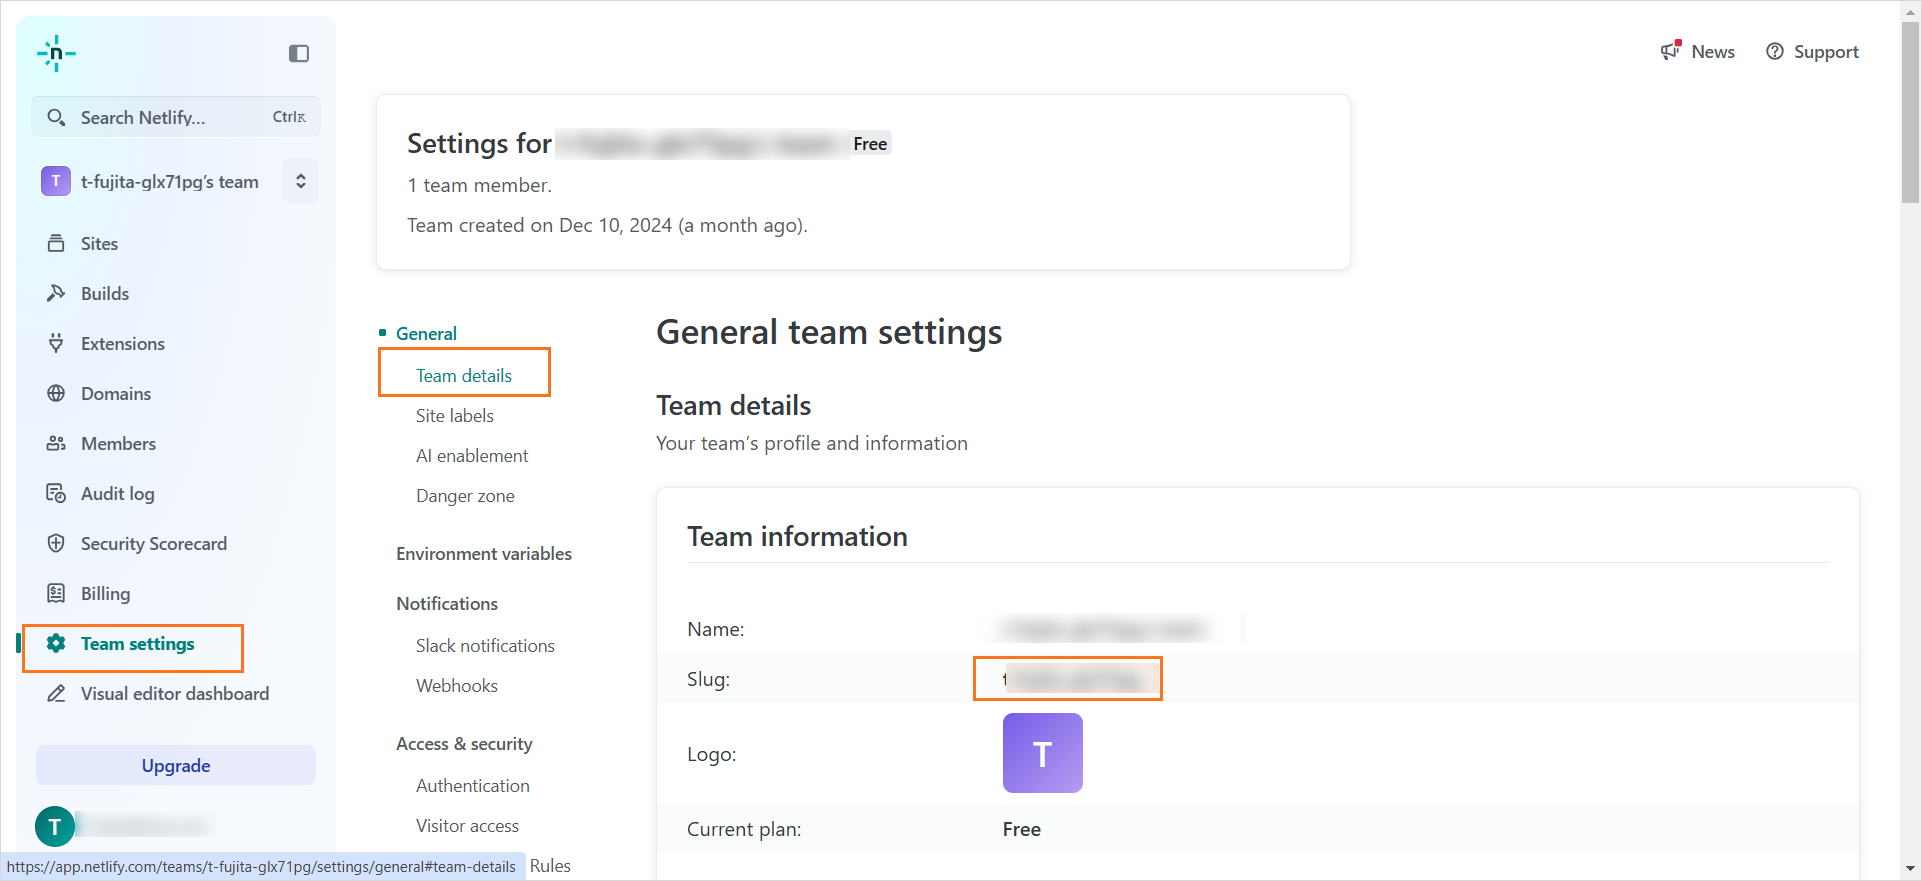Click the Members people icon
The width and height of the screenshot is (1922, 881).
[56, 443]
